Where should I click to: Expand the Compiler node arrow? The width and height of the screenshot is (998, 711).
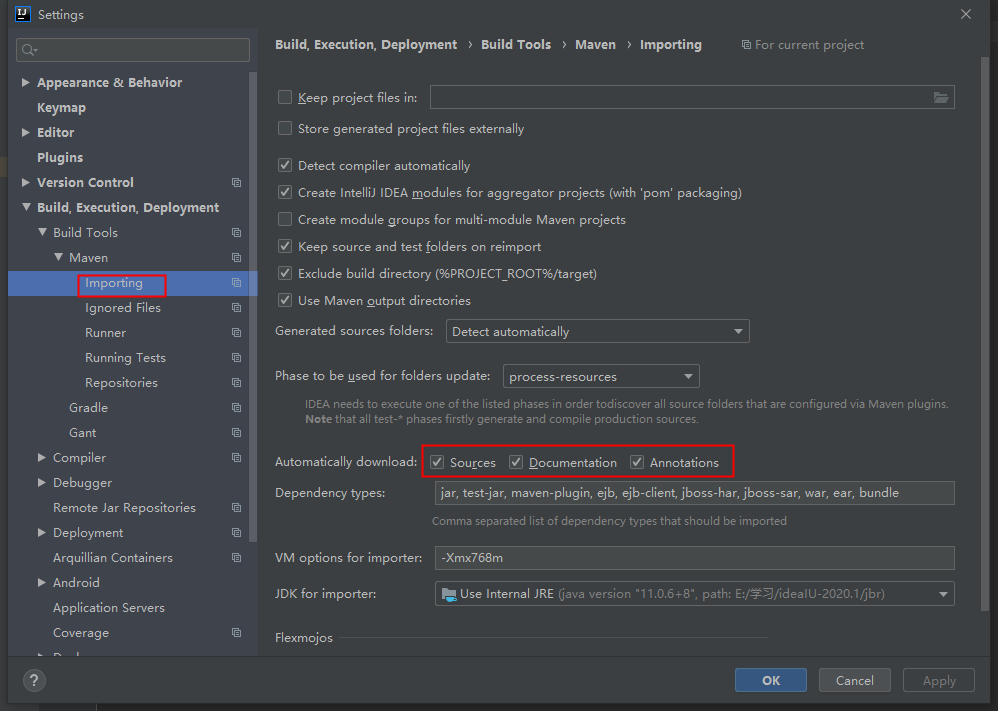[x=41, y=458]
